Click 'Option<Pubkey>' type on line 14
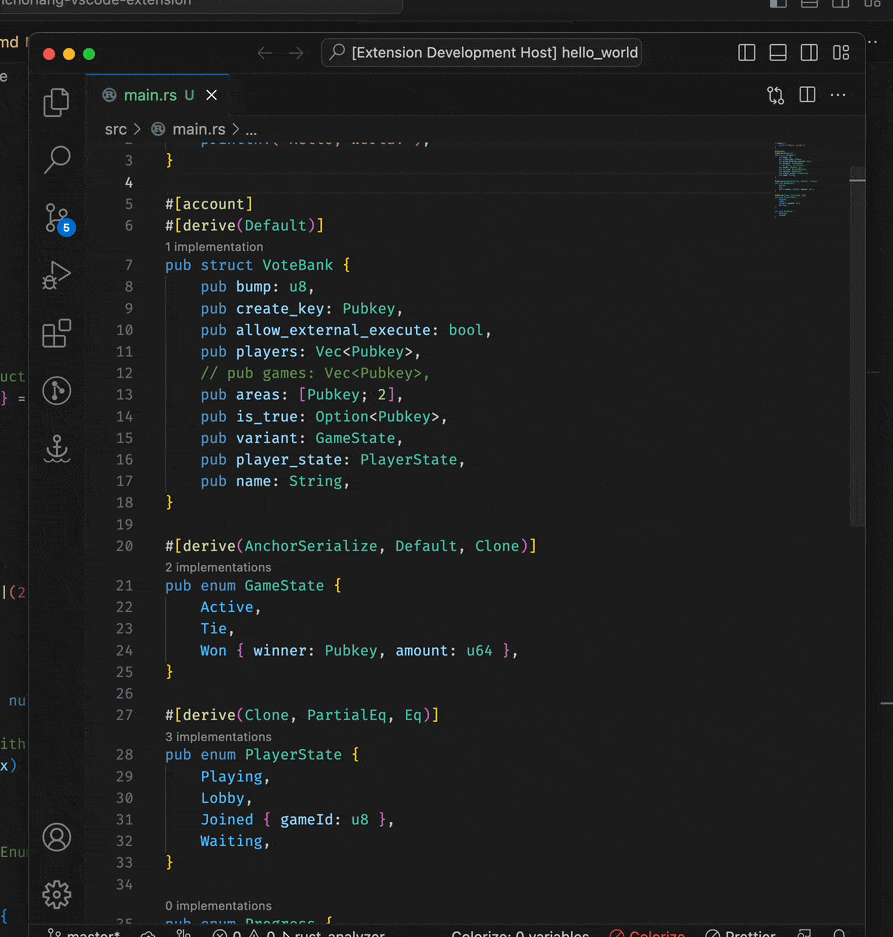 tap(377, 417)
